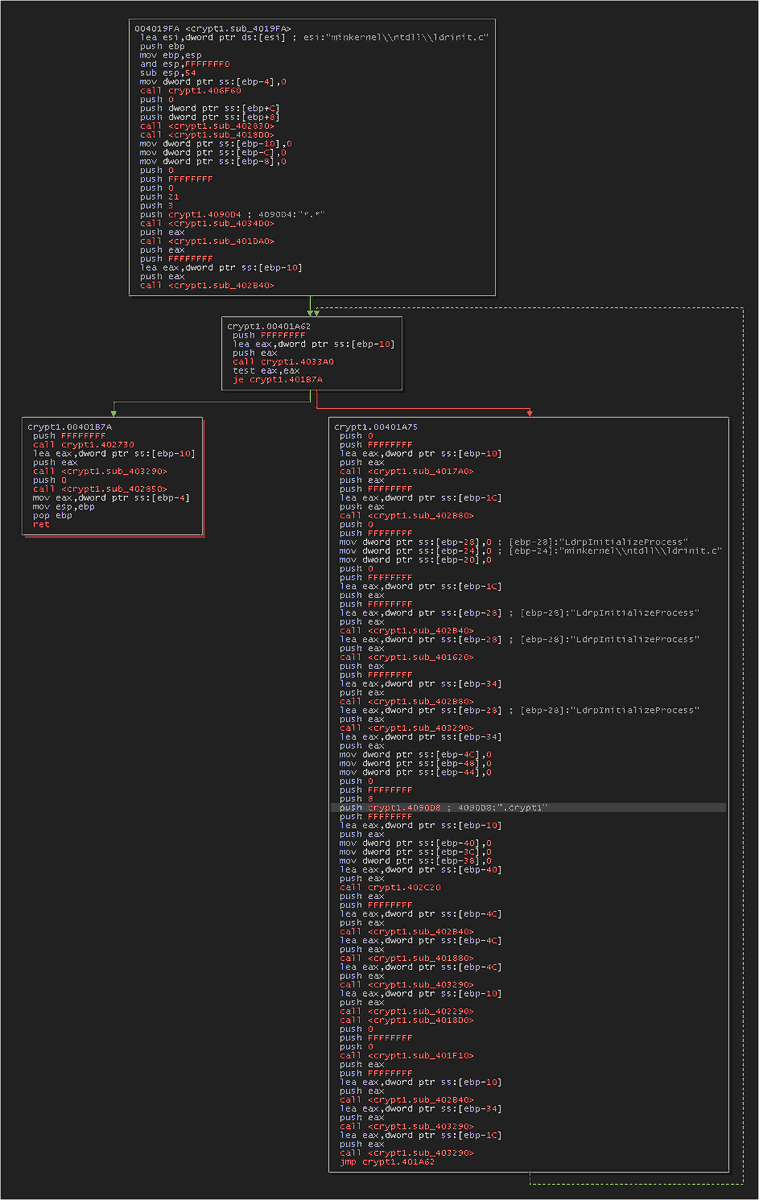Select the crypt1.00401A75 block header
Image resolution: width=759 pixels, height=1200 pixels.
coord(376,427)
